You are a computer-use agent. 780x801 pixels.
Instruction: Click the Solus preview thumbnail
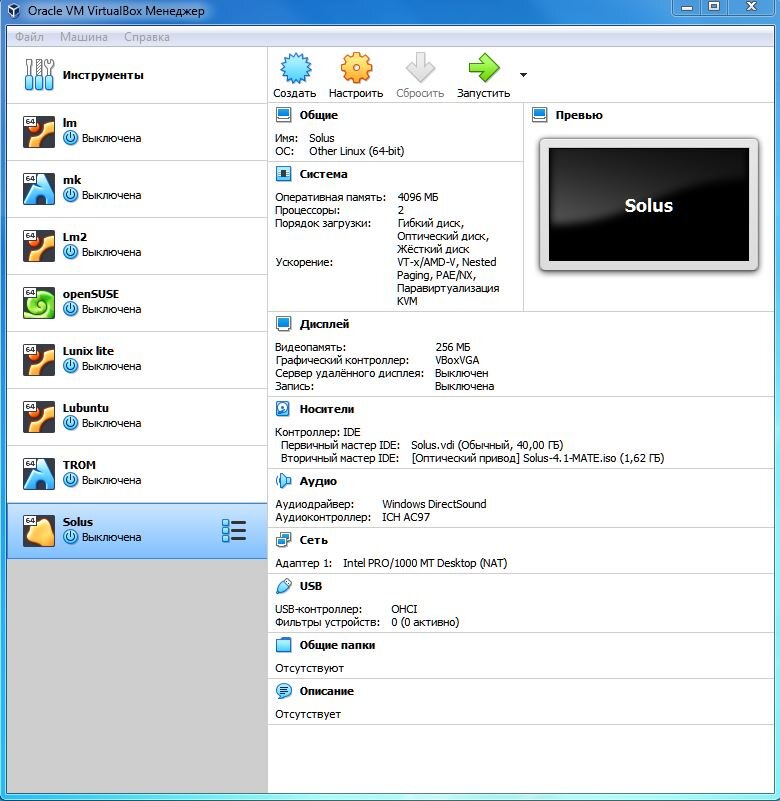point(649,204)
